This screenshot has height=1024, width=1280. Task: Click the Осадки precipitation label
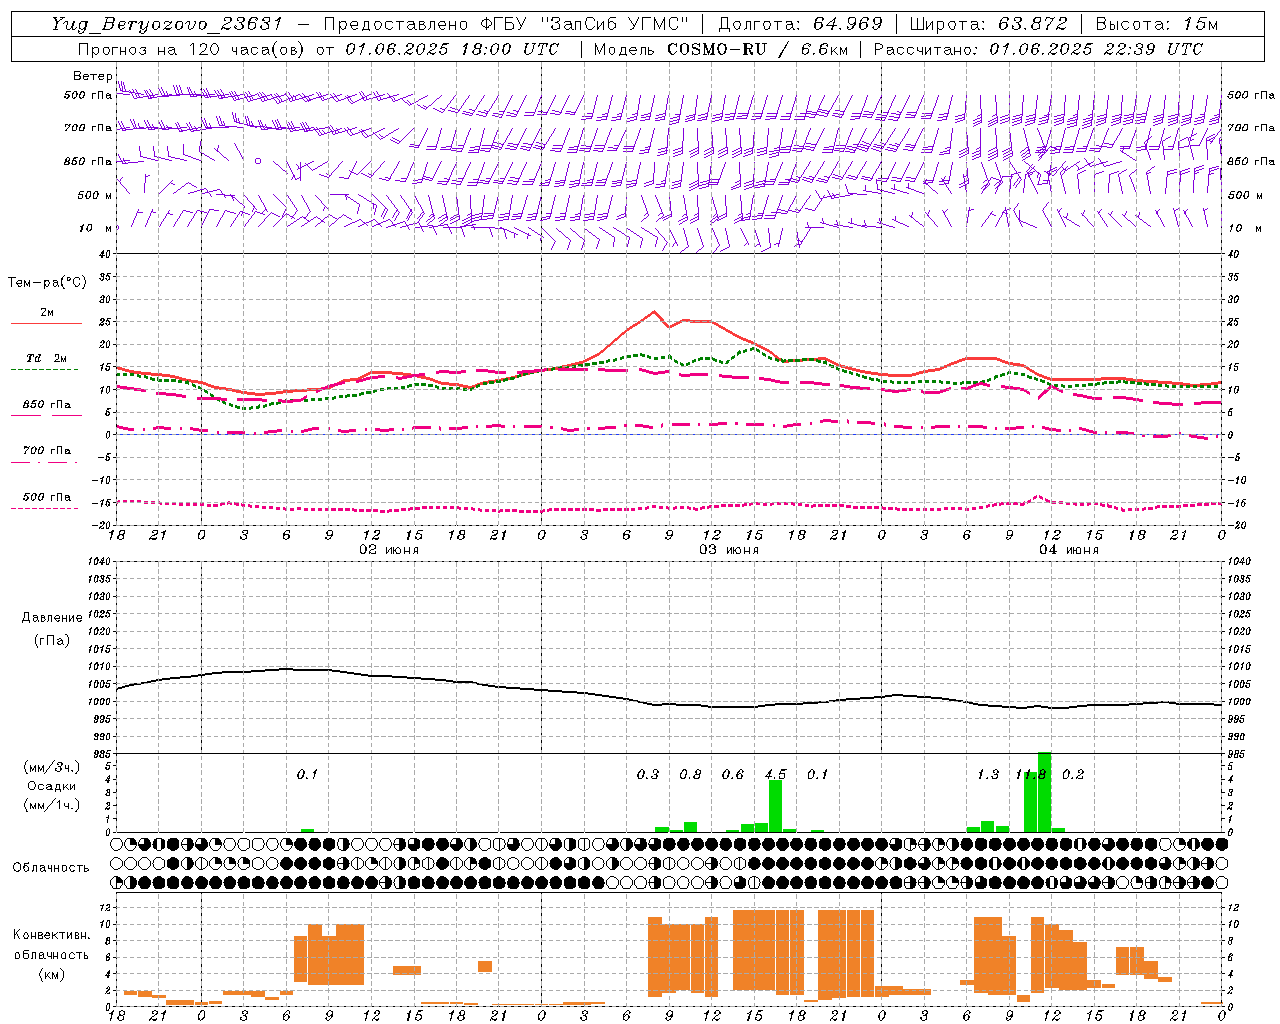click(x=50, y=786)
